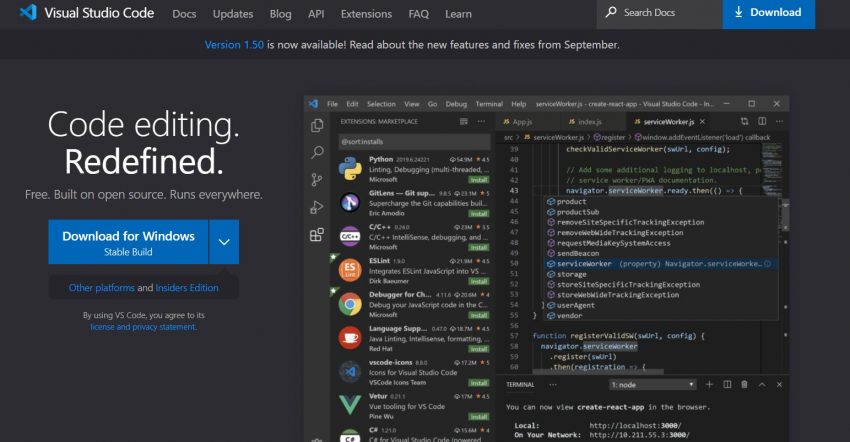Screen dimensions: 850x442
Task: Open the Other platforms link
Action: [101, 288]
